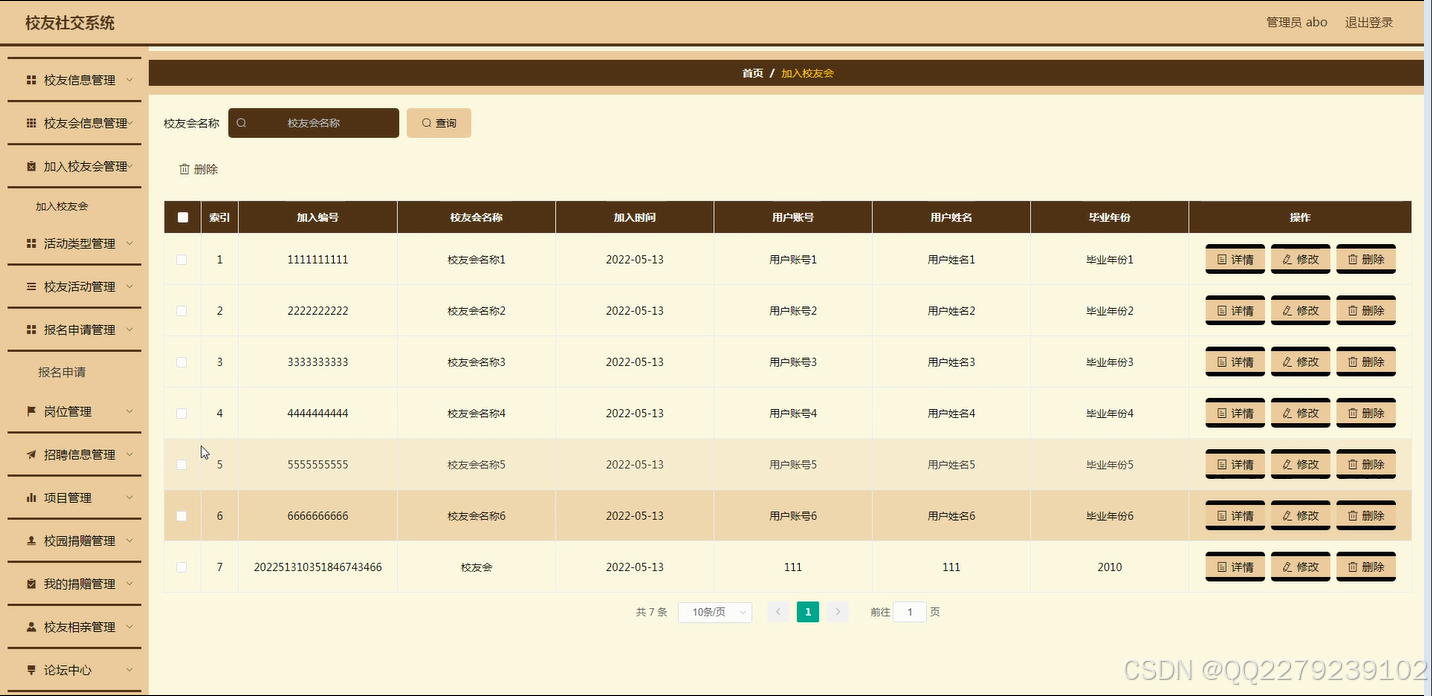Screen dimensions: 1432x696
Task: Click the cell 毕业年份3
Action: [1110, 362]
